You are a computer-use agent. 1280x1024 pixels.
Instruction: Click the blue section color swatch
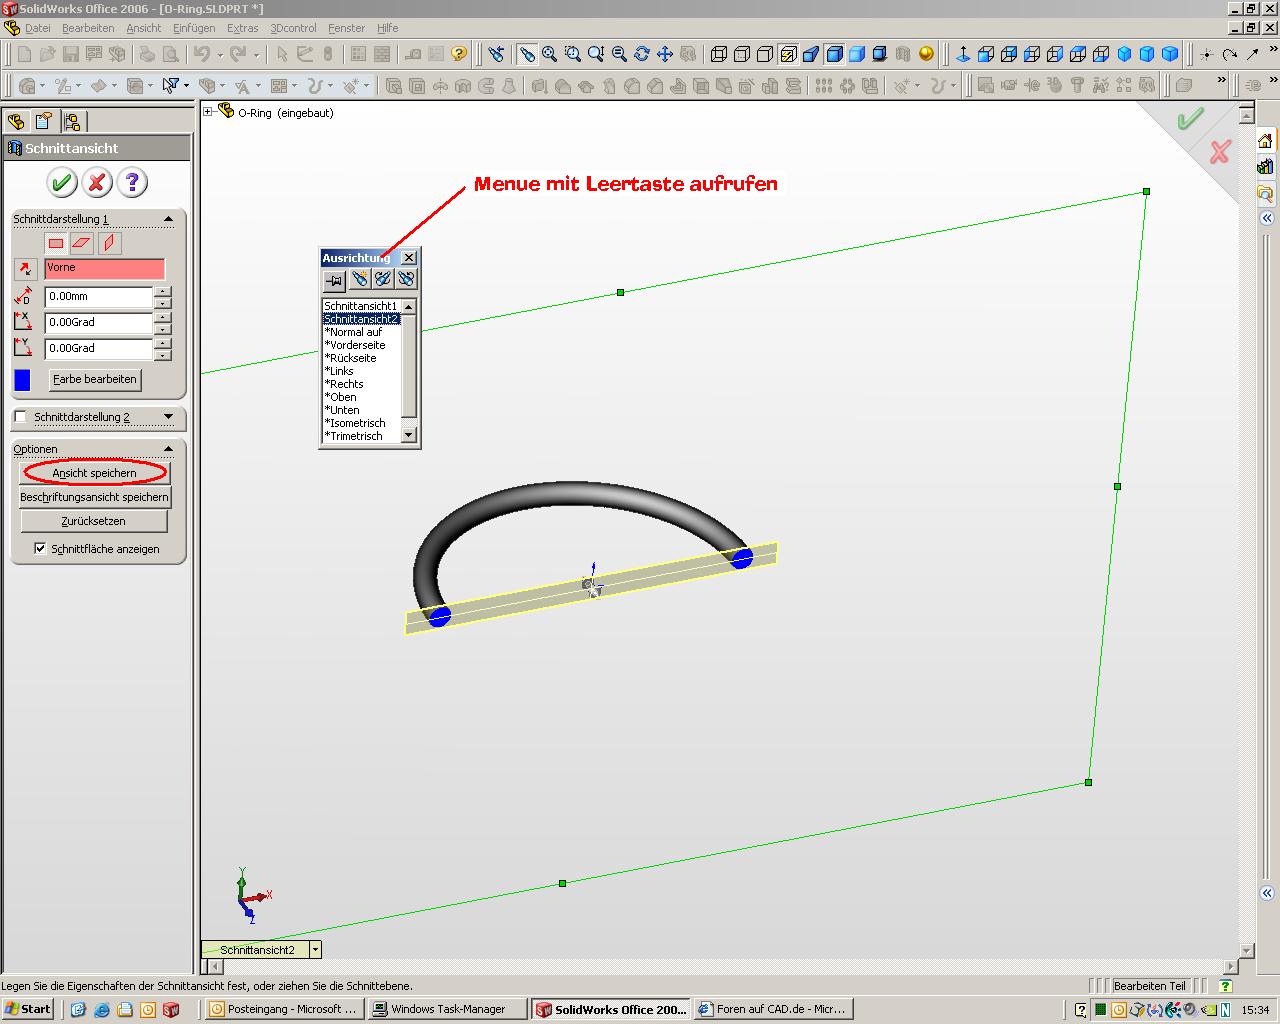[23, 380]
